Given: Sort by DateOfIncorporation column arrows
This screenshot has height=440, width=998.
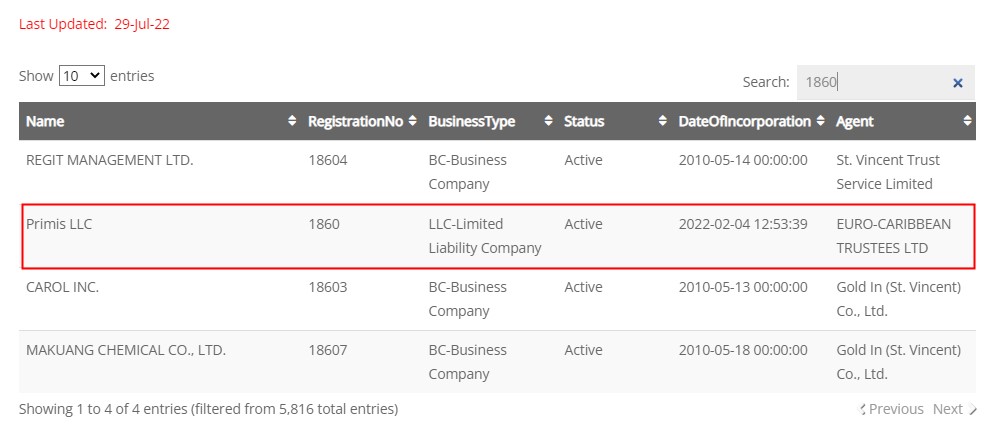Looking at the screenshot, I should pos(820,121).
